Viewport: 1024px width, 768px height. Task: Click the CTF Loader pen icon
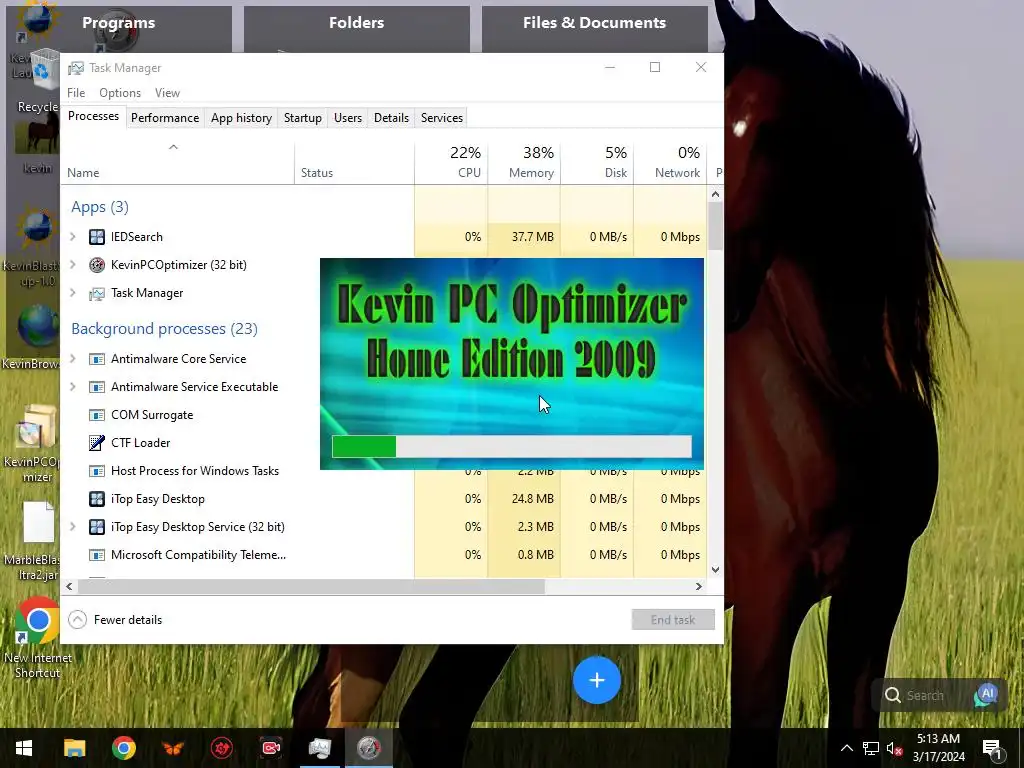97,443
